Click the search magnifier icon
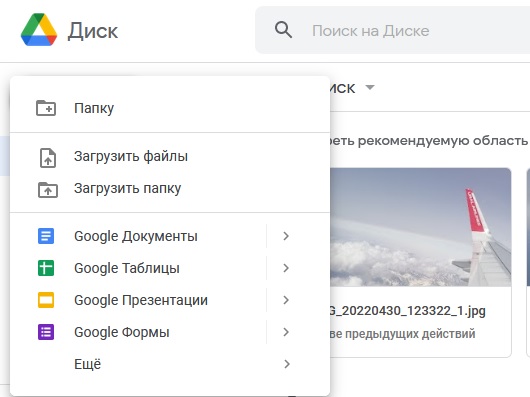The image size is (530, 397). [283, 30]
